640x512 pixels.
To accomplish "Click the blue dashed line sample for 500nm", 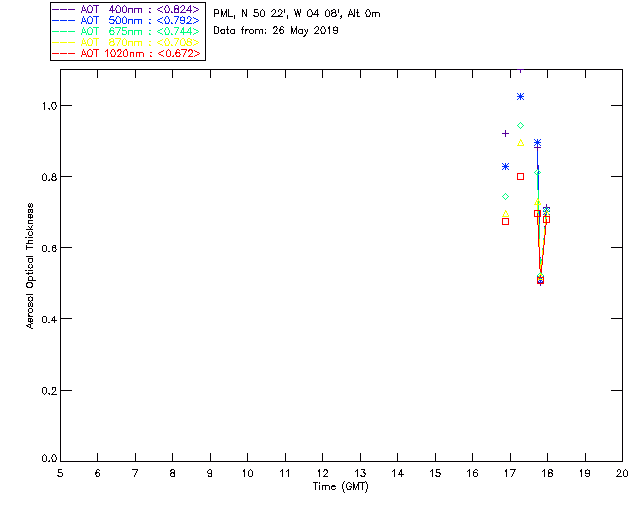I will (64, 20).
